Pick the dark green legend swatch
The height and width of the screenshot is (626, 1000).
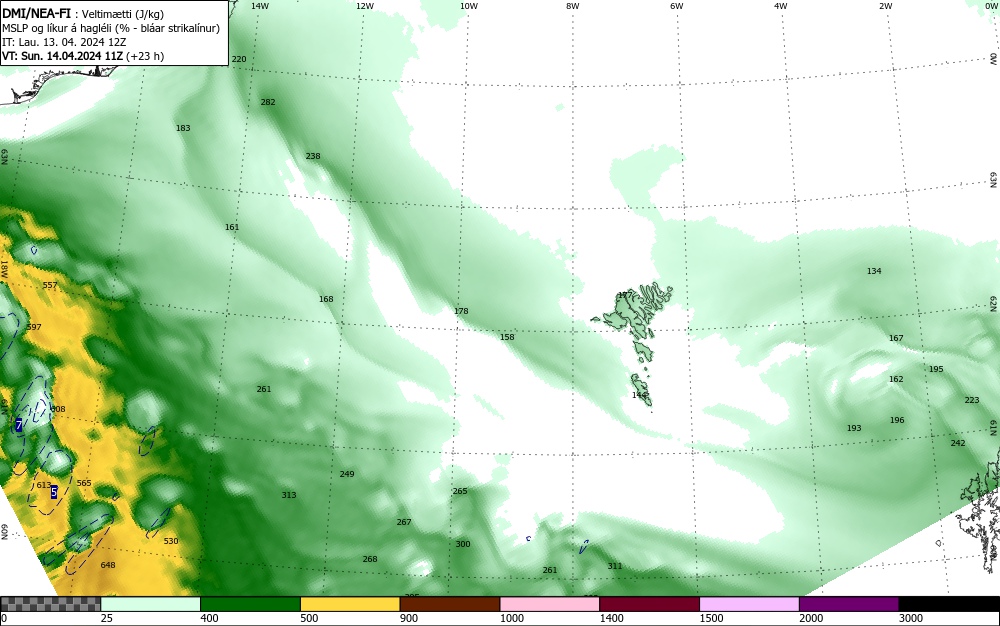coord(250,604)
